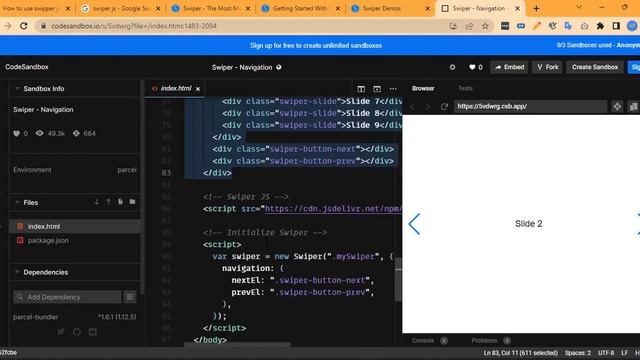Image resolution: width=640 pixels, height=360 pixels.
Task: Click the preview URL address field
Action: coord(531,107)
